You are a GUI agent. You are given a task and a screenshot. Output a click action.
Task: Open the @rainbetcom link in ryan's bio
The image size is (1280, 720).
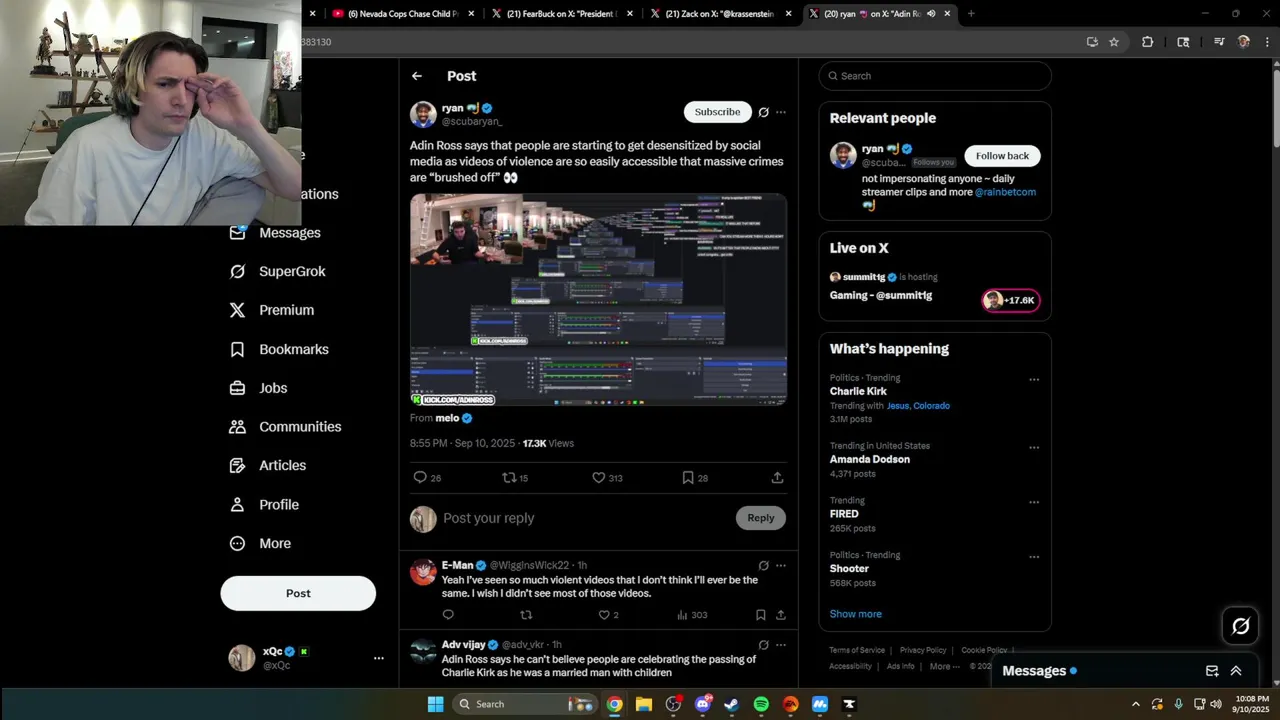point(1005,192)
